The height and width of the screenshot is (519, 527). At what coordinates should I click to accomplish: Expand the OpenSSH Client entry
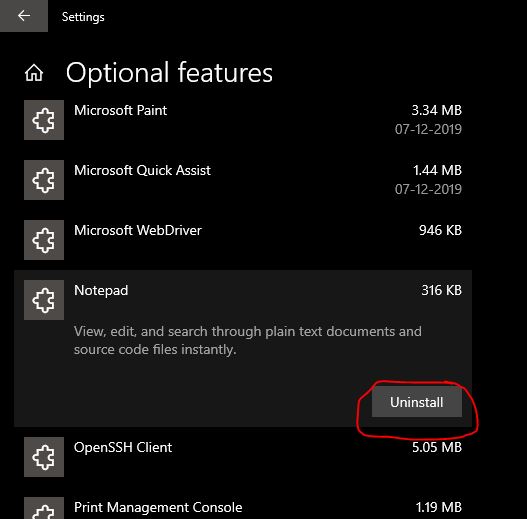coord(243,457)
